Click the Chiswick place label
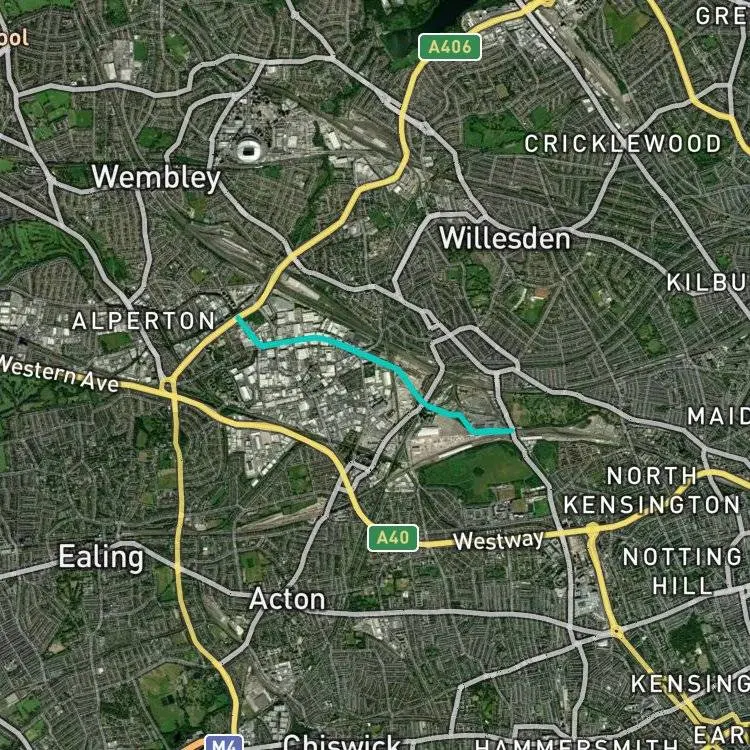 (342, 742)
